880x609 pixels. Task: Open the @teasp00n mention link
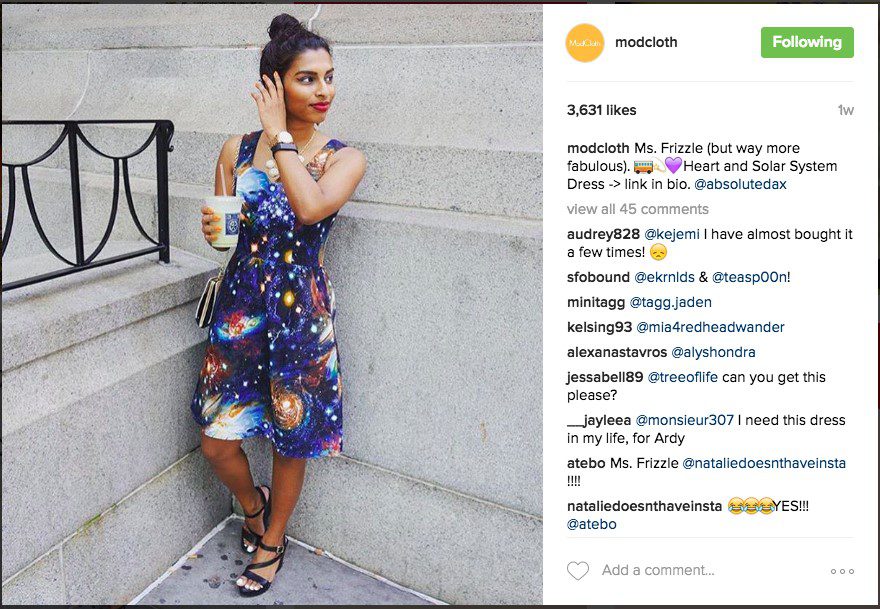pos(749,277)
